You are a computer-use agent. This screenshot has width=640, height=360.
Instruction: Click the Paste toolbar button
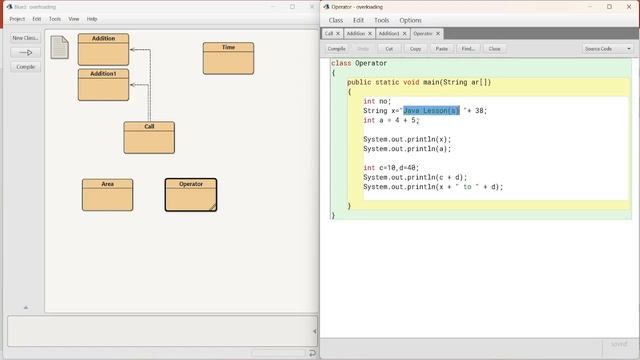click(x=442, y=49)
